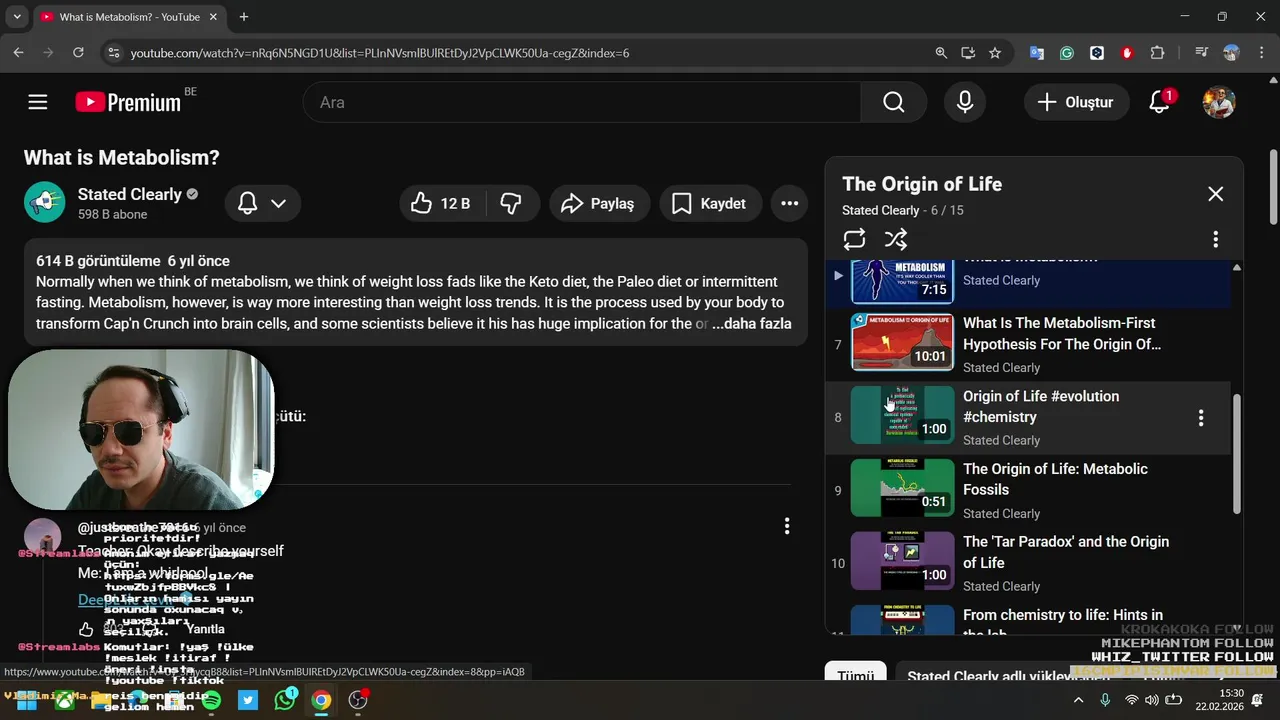Zoom icon in Chrome address bar
The width and height of the screenshot is (1280, 720).
[x=941, y=53]
